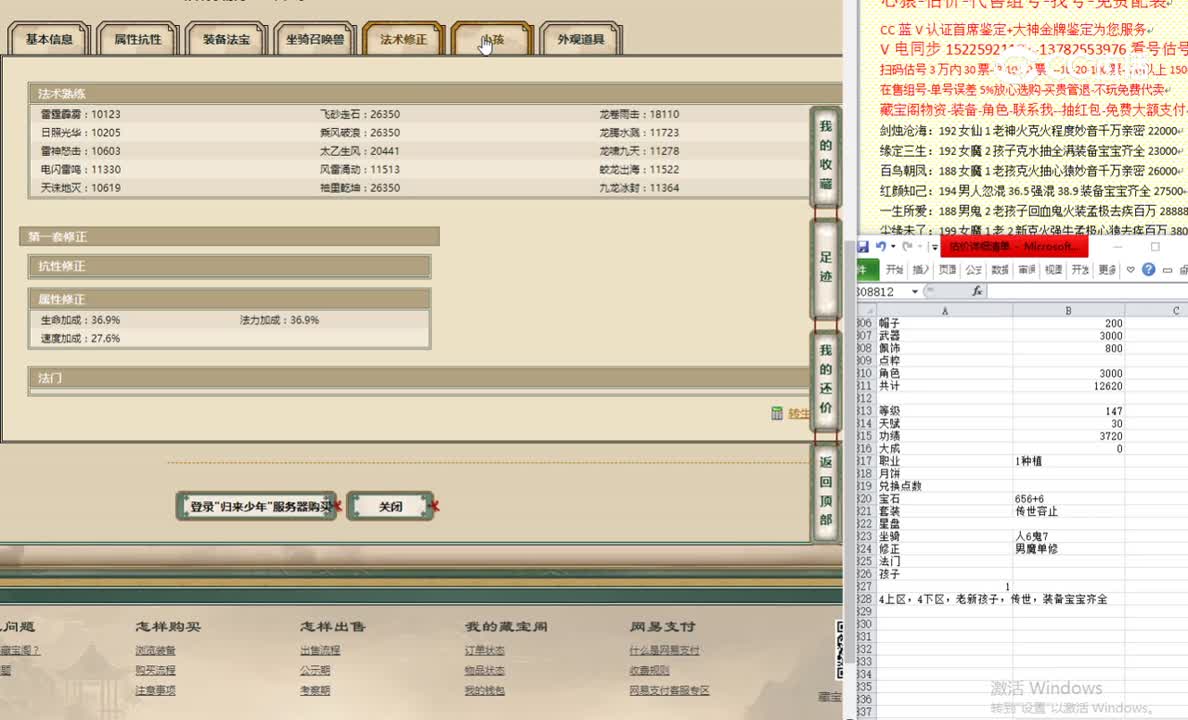Open the Name Box dropdown
This screenshot has width=1188, height=720.
click(914, 291)
